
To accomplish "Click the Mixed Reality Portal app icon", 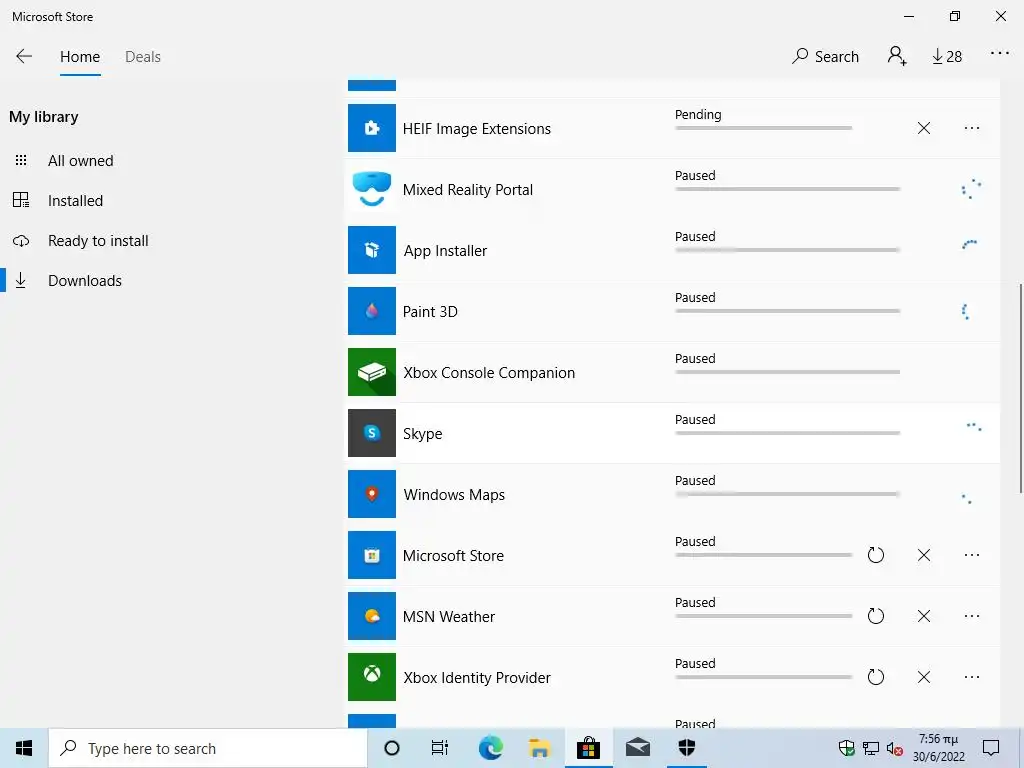I will [x=372, y=189].
